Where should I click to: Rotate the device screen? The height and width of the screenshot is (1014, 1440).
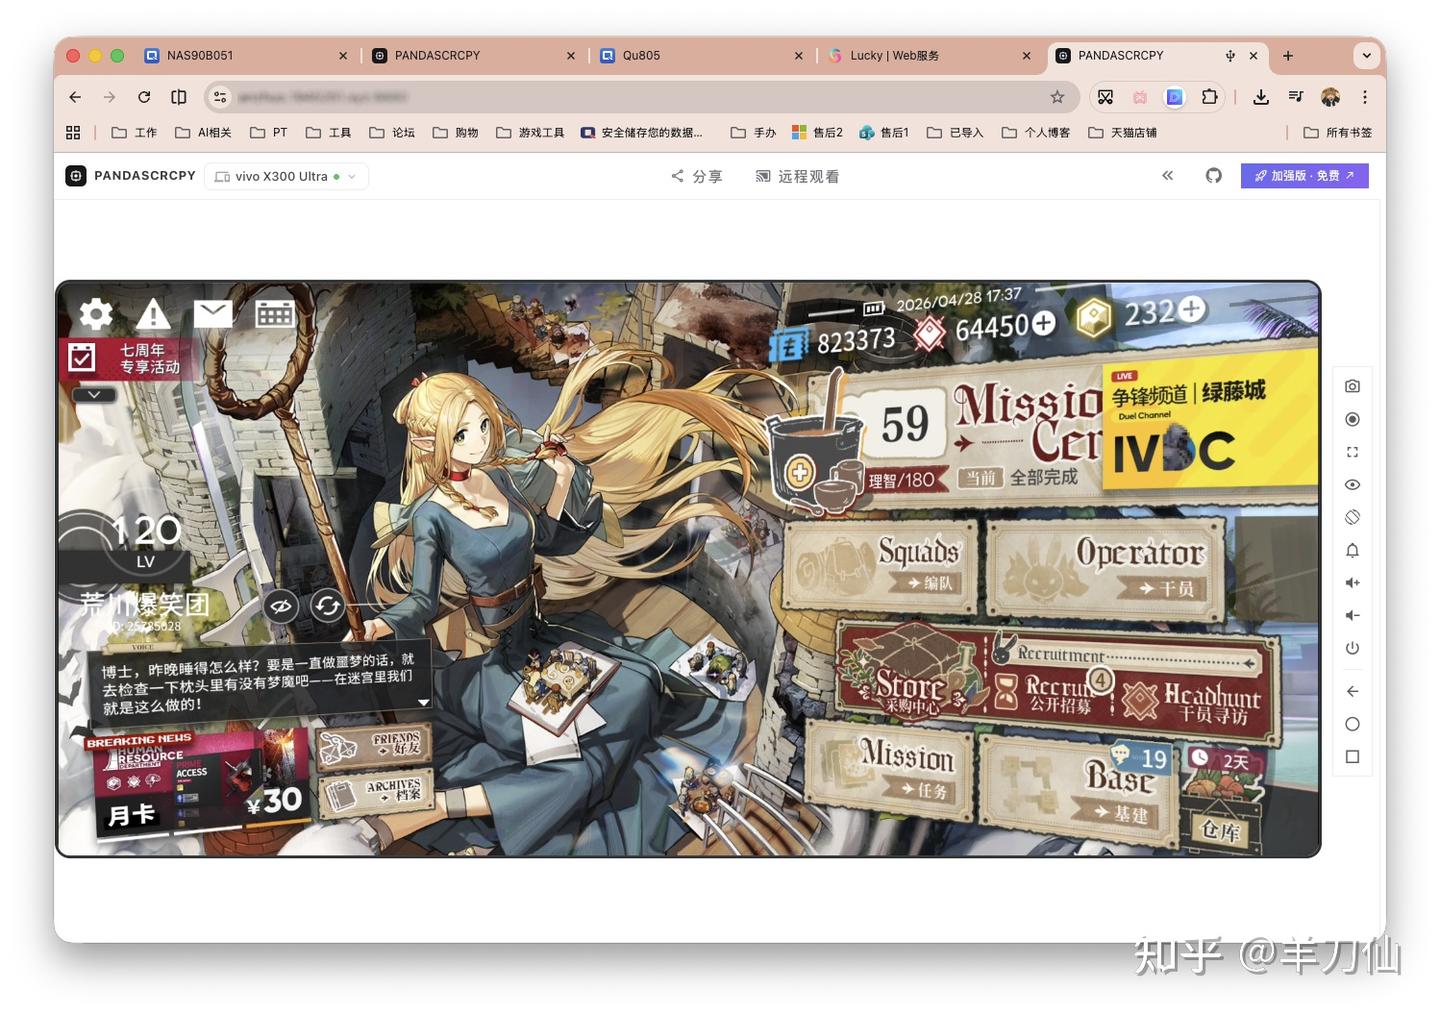tap(1352, 517)
